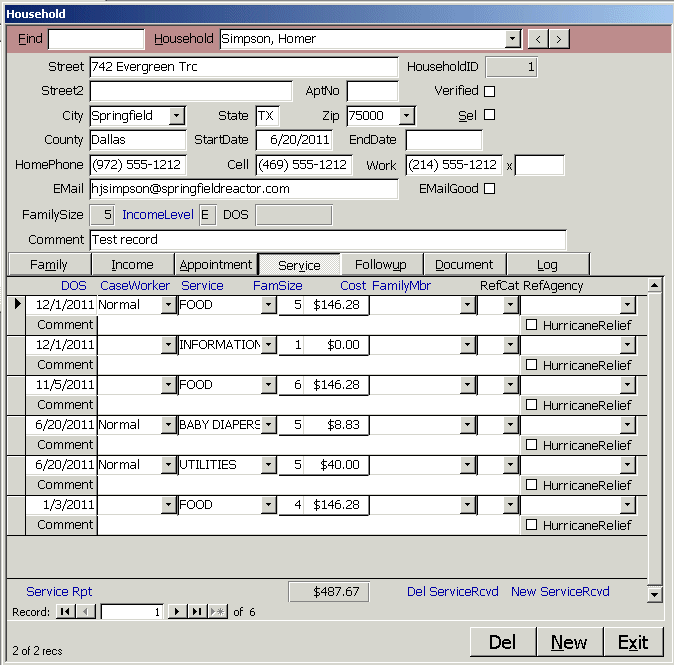Check HurricaneRelief for first service row
674x665 pixels.
point(532,325)
